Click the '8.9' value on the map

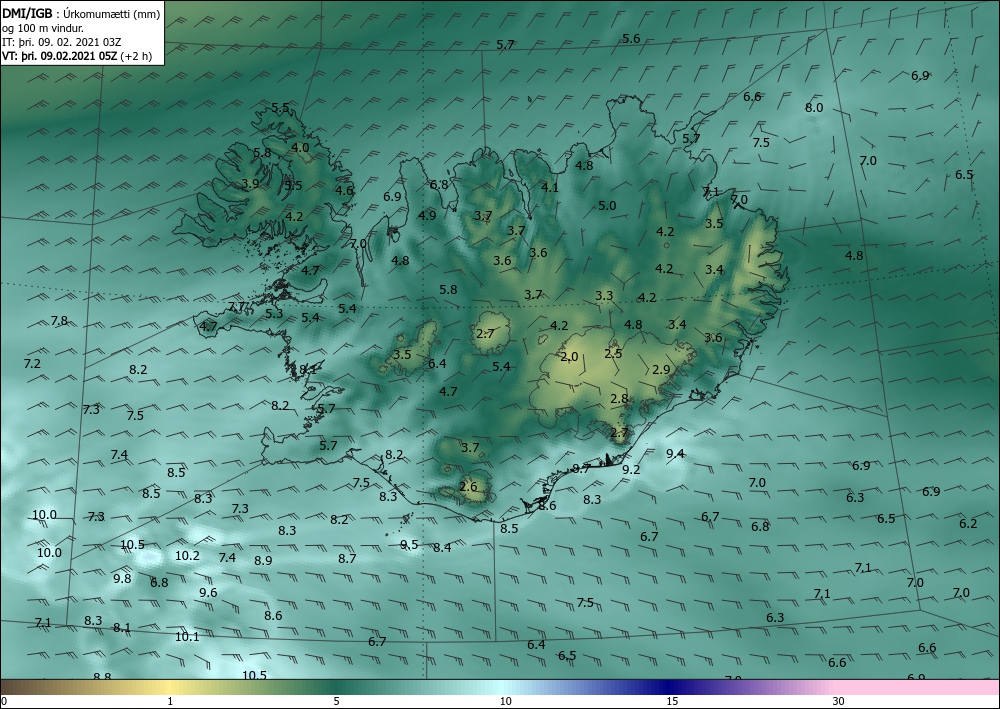[x=263, y=560]
